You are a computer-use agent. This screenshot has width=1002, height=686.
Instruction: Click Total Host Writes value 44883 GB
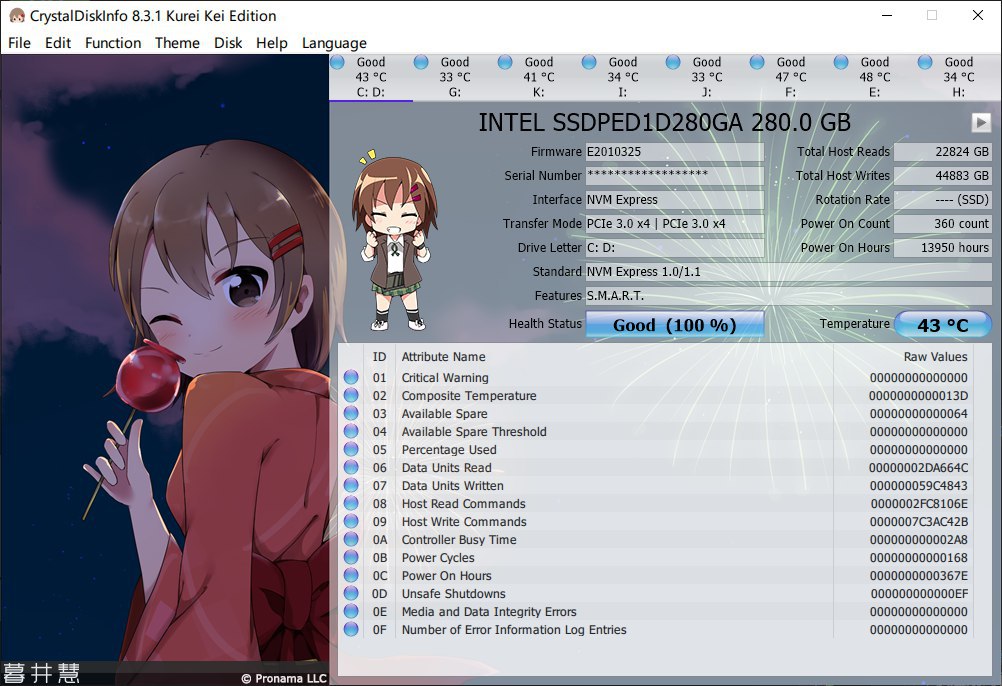click(943, 175)
